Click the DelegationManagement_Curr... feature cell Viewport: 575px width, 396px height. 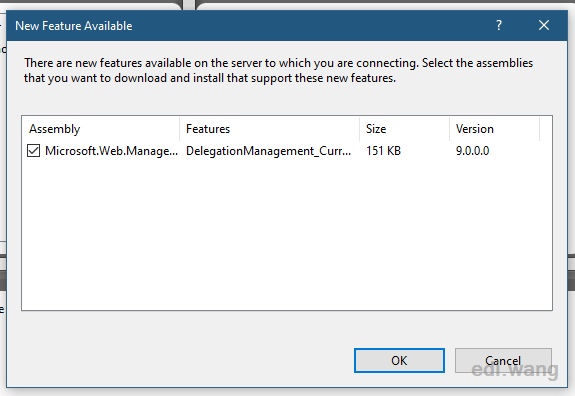[x=268, y=151]
